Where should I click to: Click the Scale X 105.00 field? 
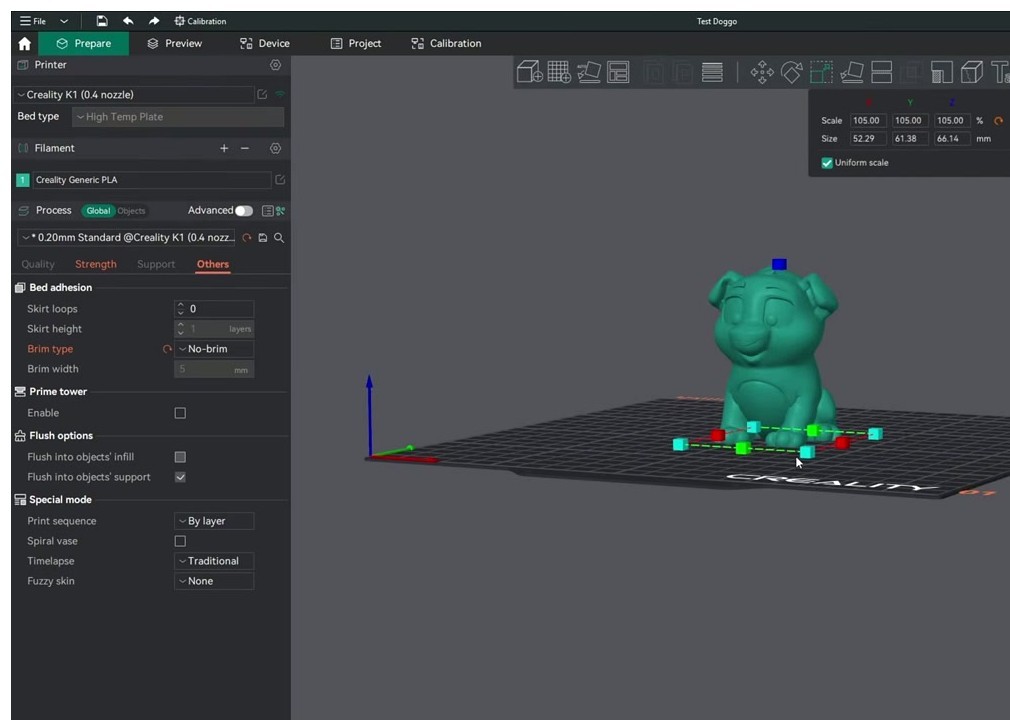868,120
